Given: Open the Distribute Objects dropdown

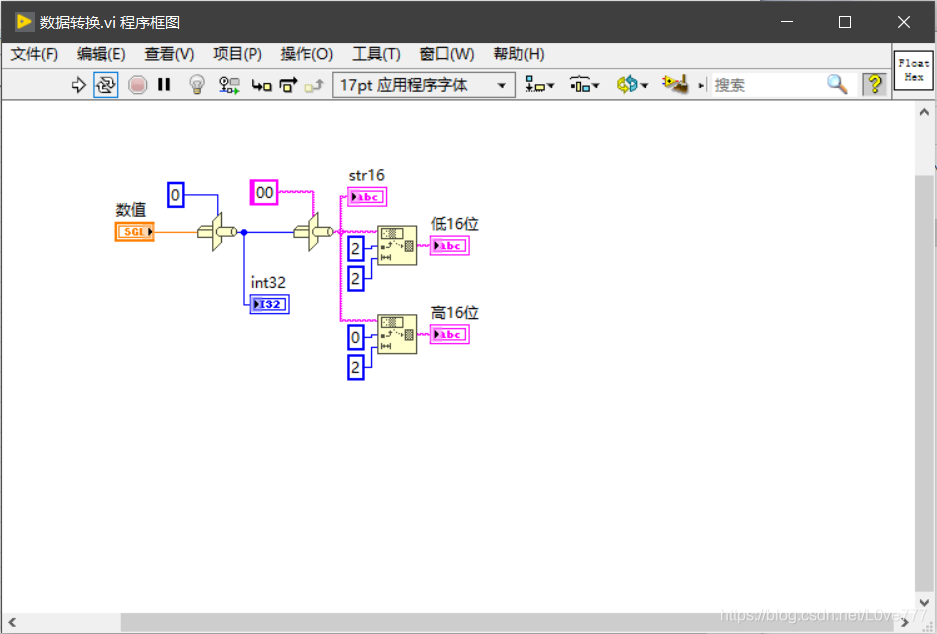Looking at the screenshot, I should pyautogui.click(x=584, y=85).
